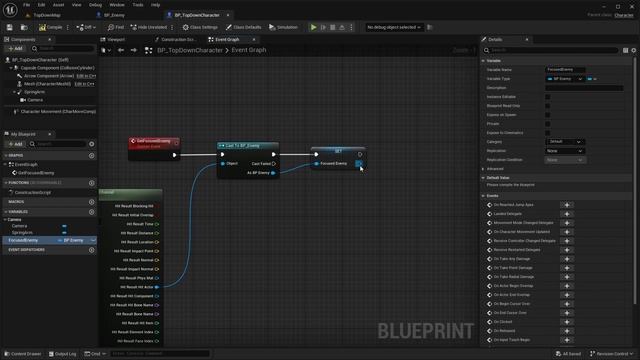The image size is (640, 360).
Task: Expand the Advanced section in Details
Action: [x=483, y=169]
